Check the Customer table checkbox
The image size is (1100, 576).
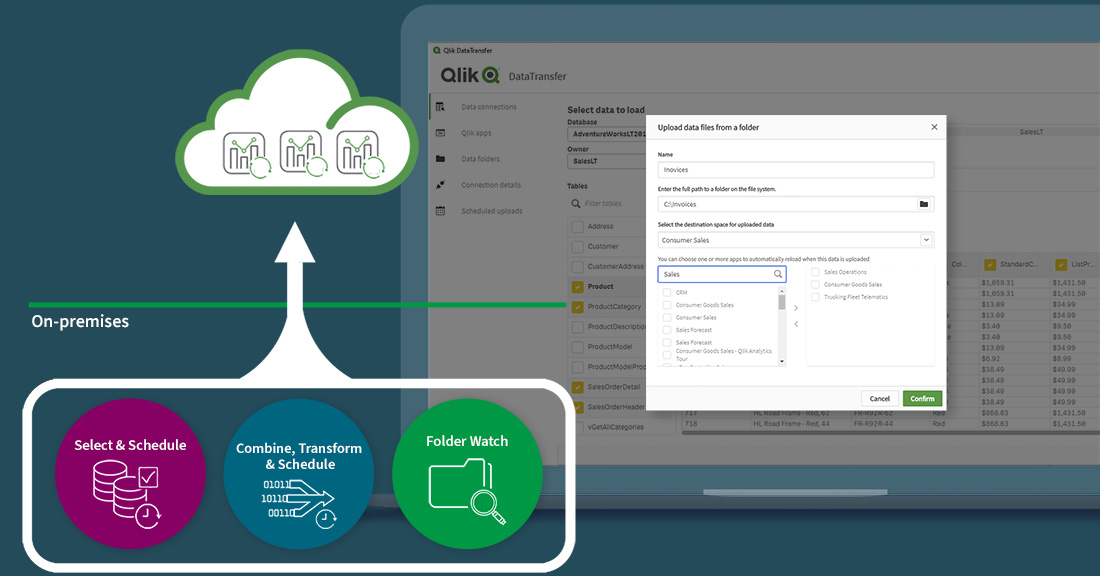577,247
